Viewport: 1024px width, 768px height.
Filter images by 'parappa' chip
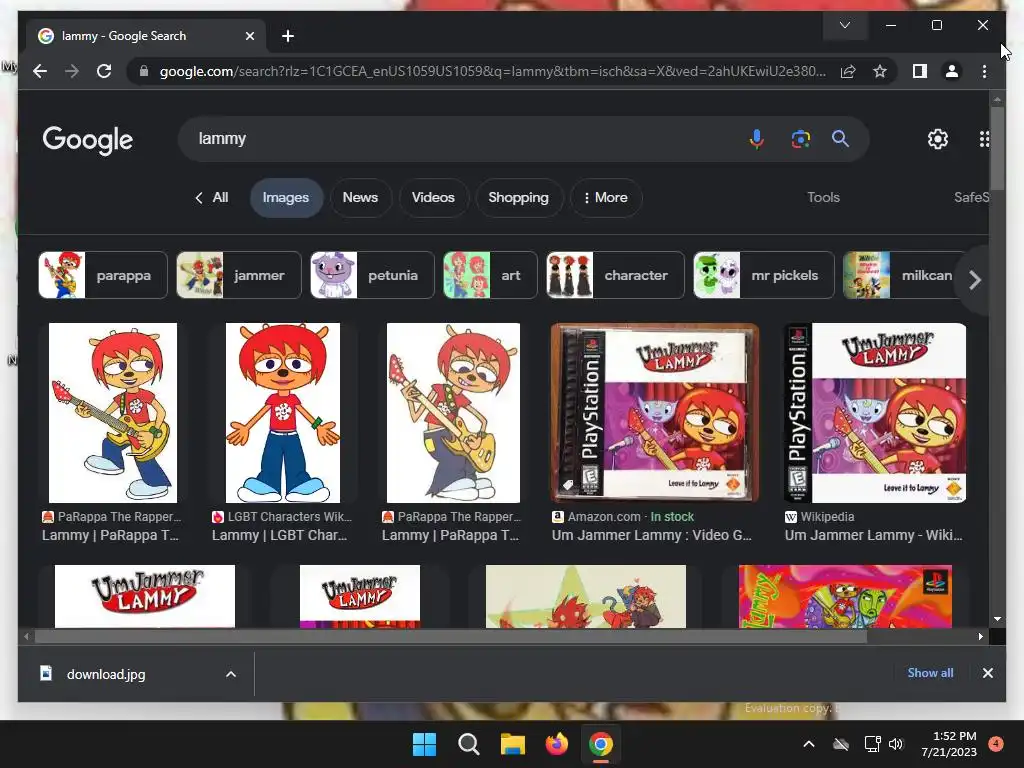[103, 275]
